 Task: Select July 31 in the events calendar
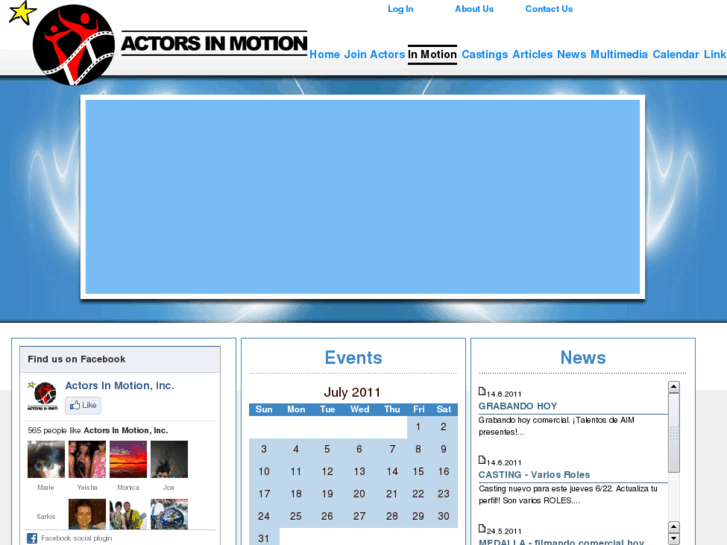(264, 538)
